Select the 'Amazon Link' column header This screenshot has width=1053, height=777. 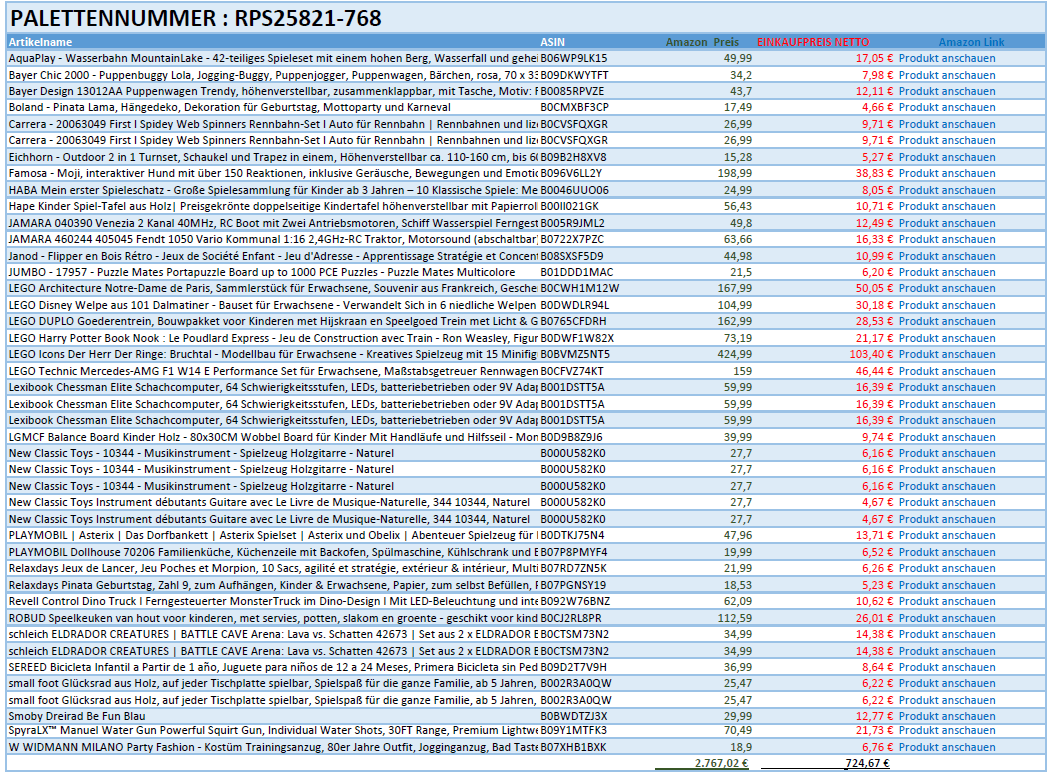[x=971, y=42]
